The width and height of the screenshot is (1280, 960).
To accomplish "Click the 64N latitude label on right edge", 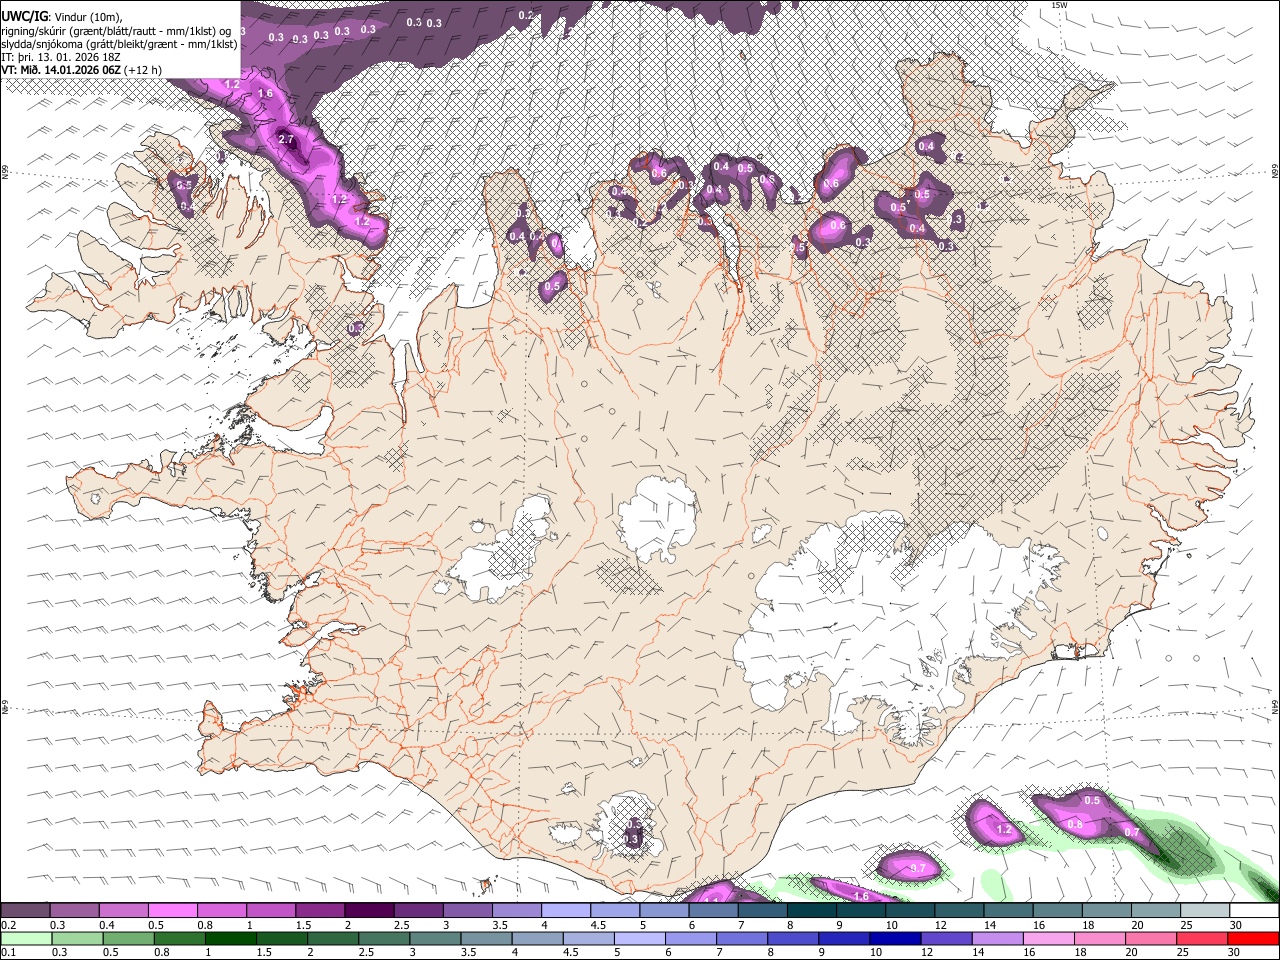I will (1275, 706).
